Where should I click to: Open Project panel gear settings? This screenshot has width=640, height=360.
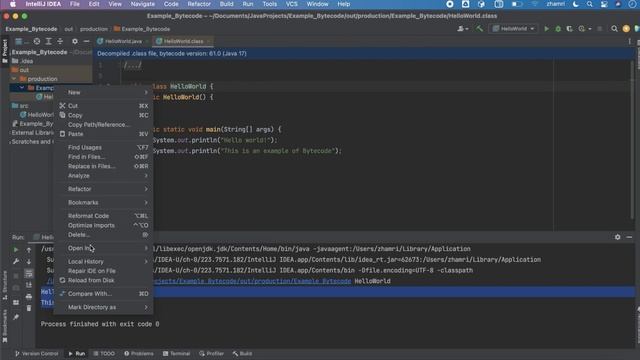tap(75, 41)
